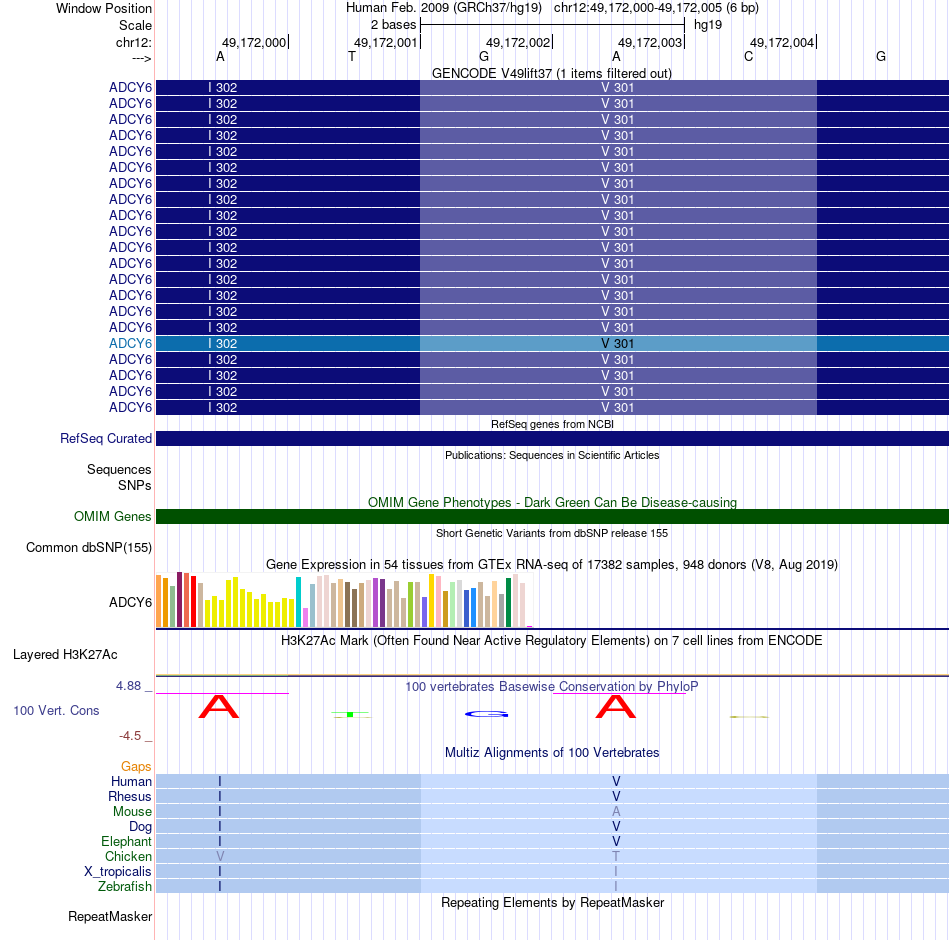Click the OMIM Gene Phenotypes green title

click(x=552, y=502)
